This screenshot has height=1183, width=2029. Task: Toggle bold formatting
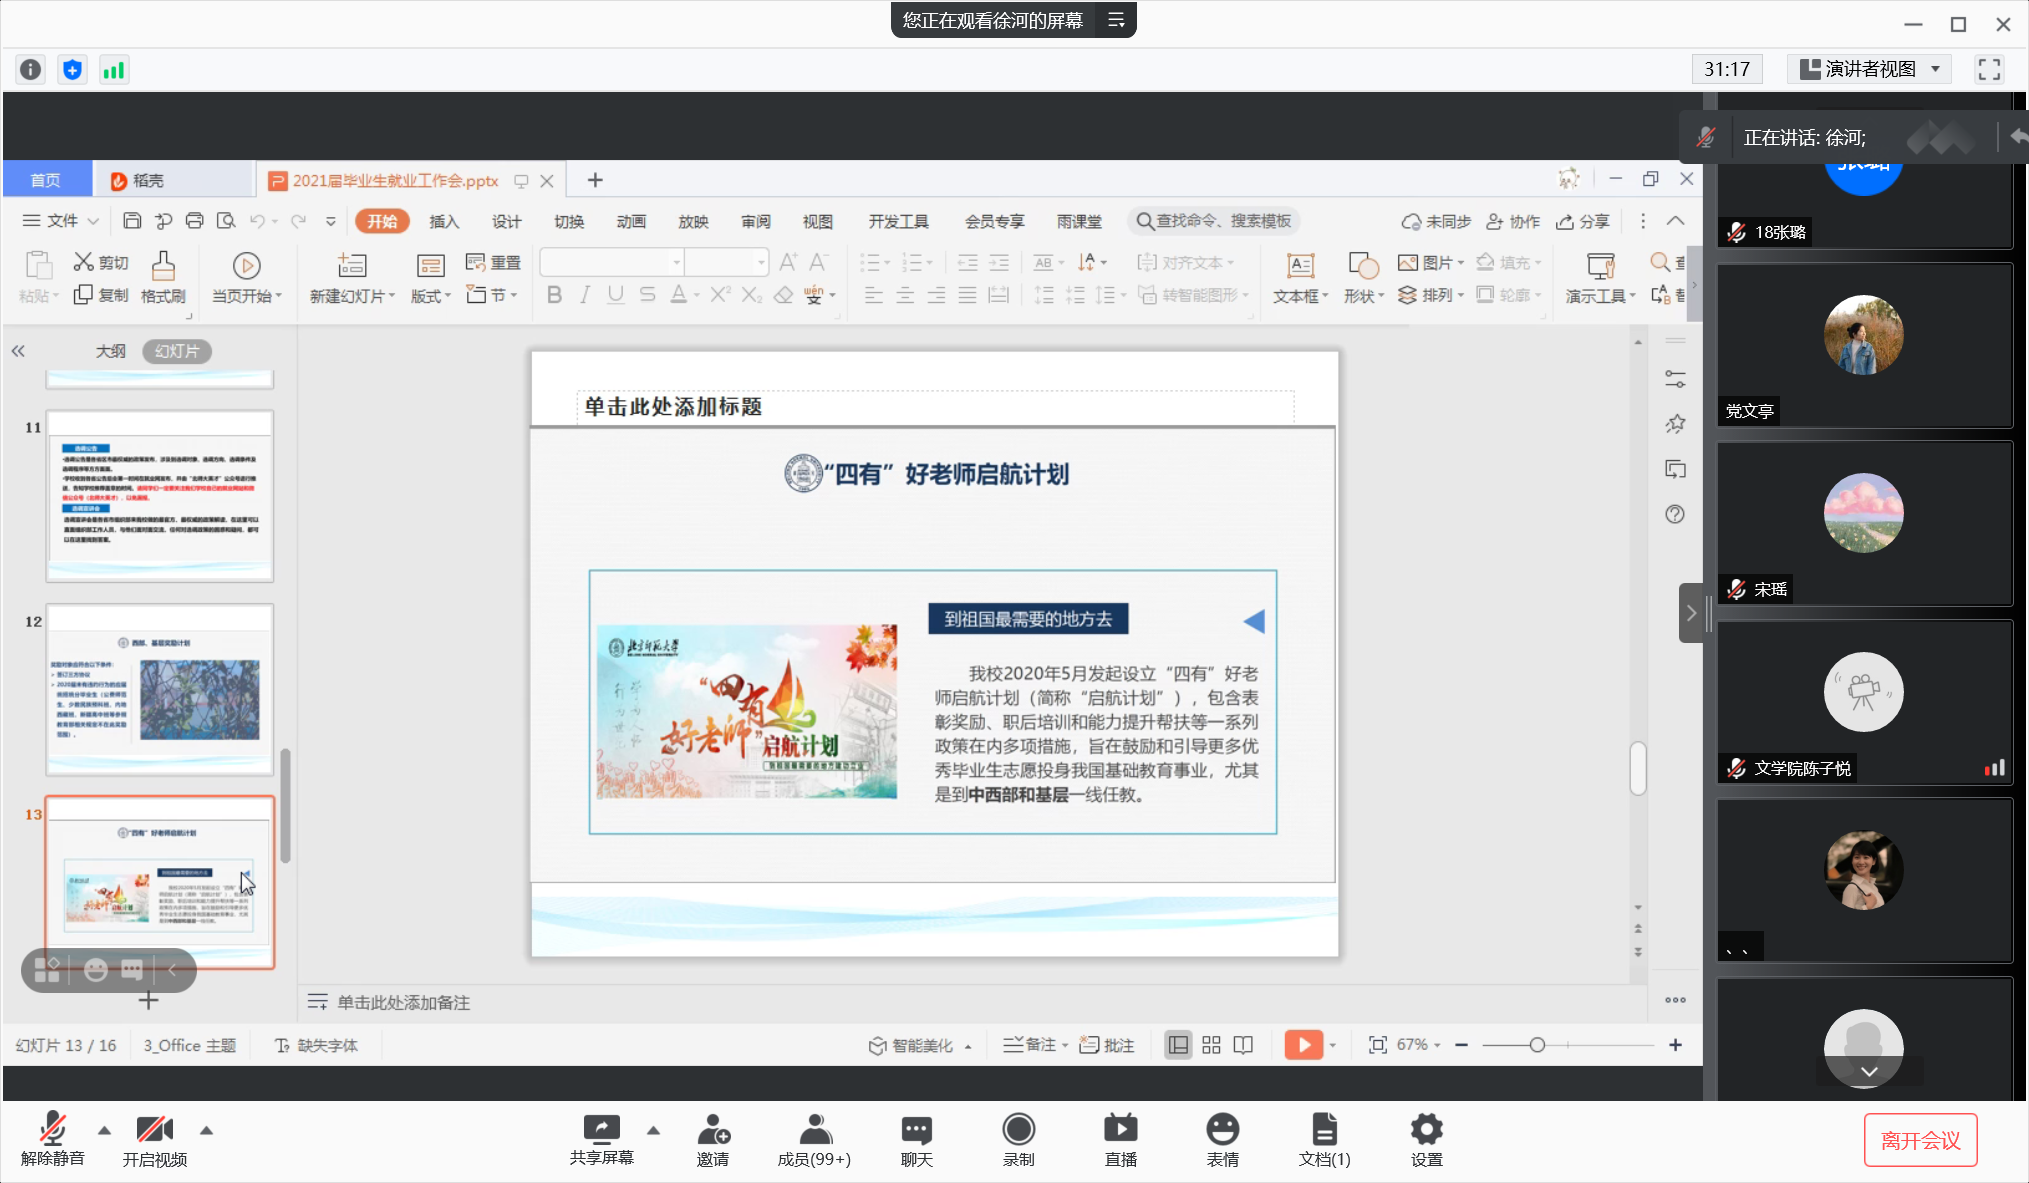point(554,294)
